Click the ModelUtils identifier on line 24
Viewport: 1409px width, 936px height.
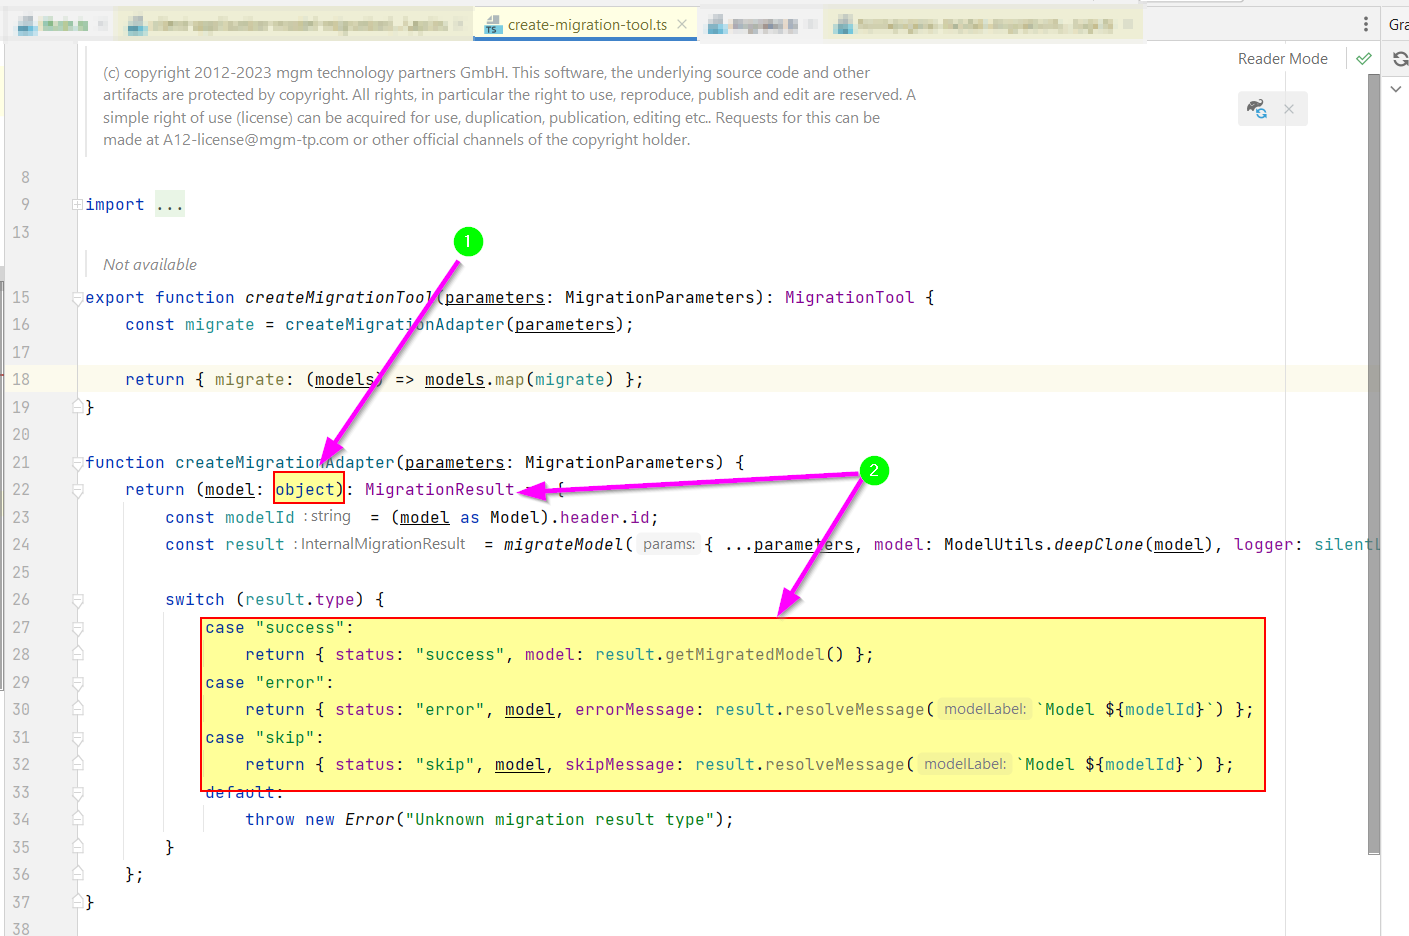pos(989,545)
